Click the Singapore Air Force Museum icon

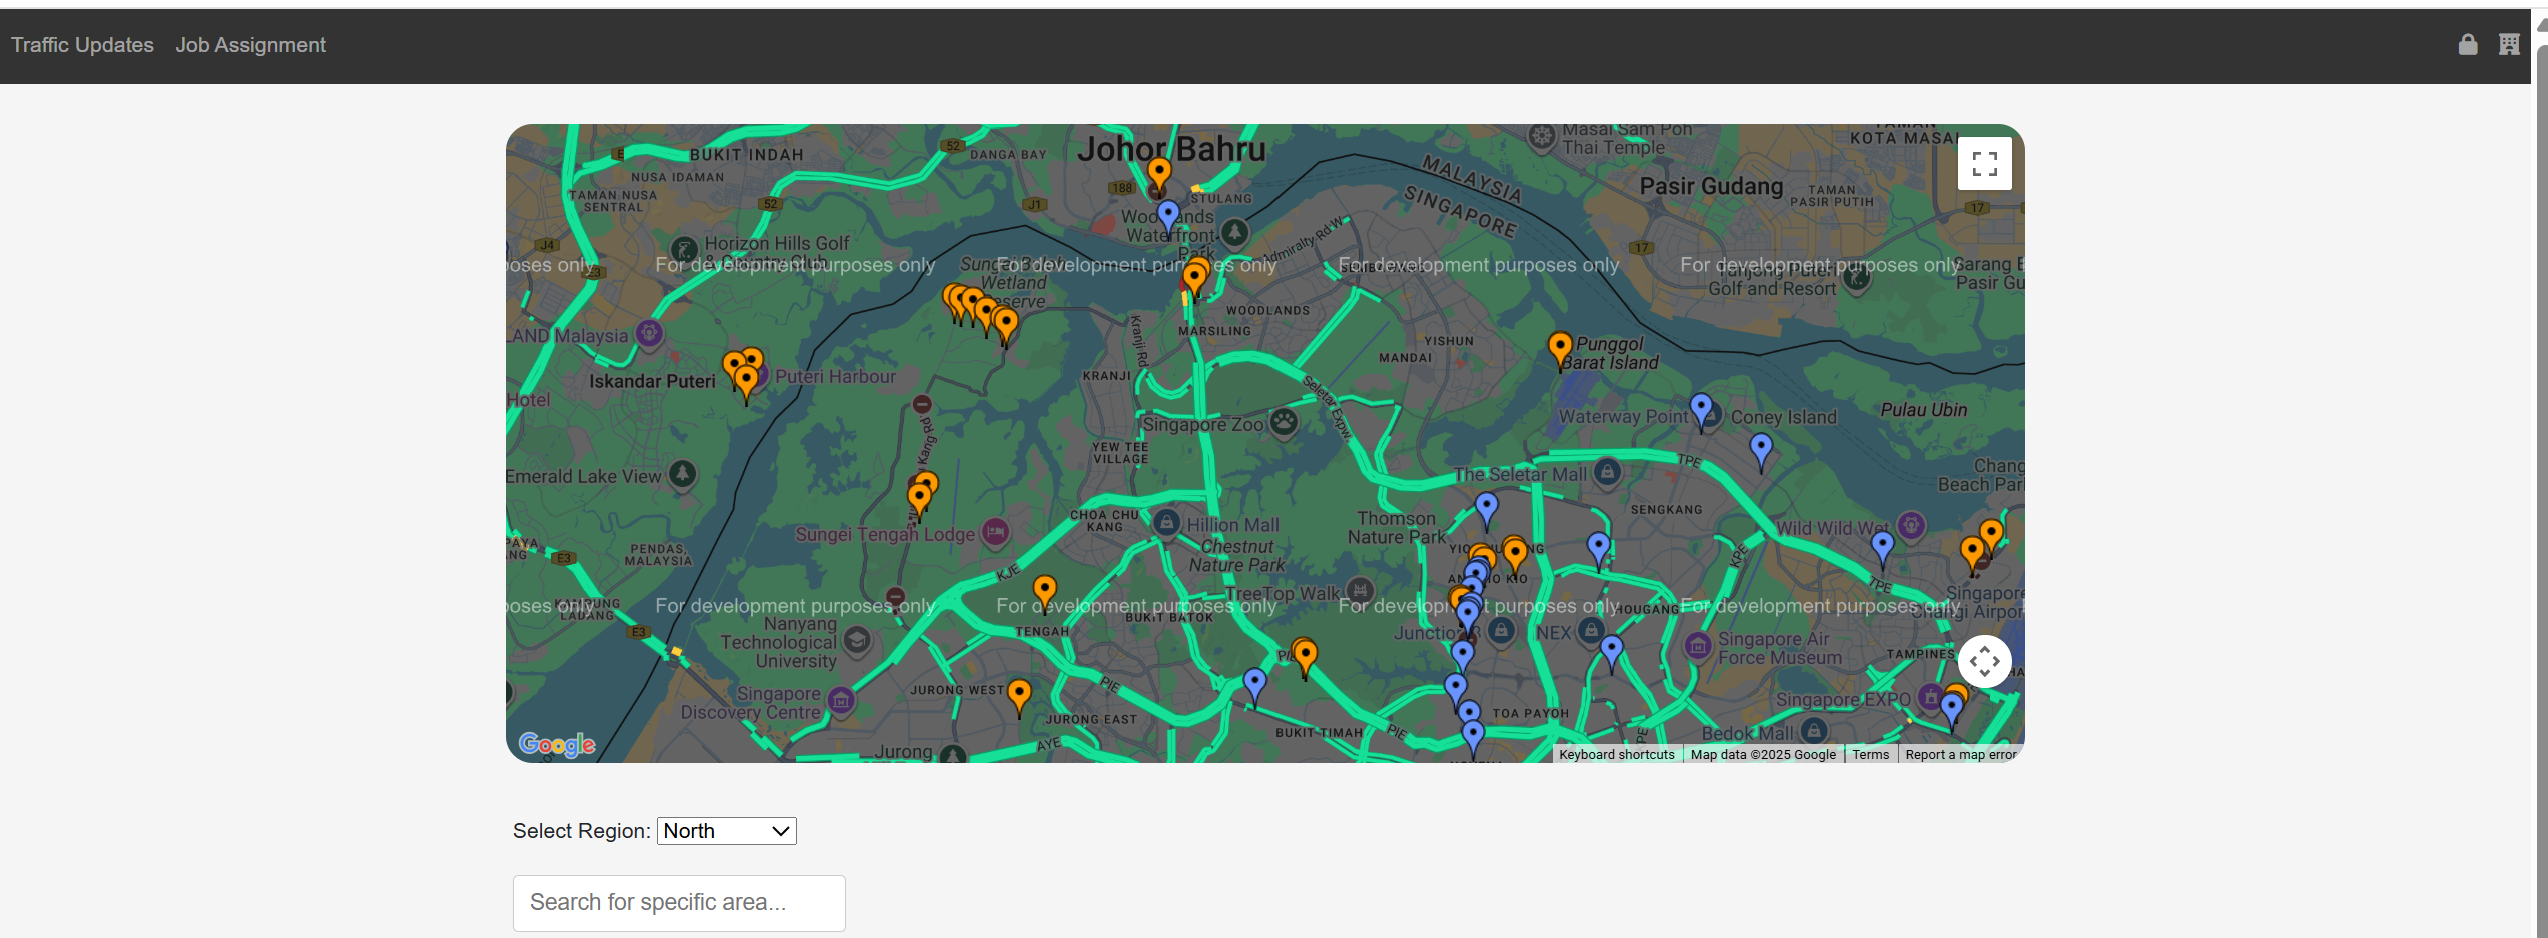[1698, 646]
